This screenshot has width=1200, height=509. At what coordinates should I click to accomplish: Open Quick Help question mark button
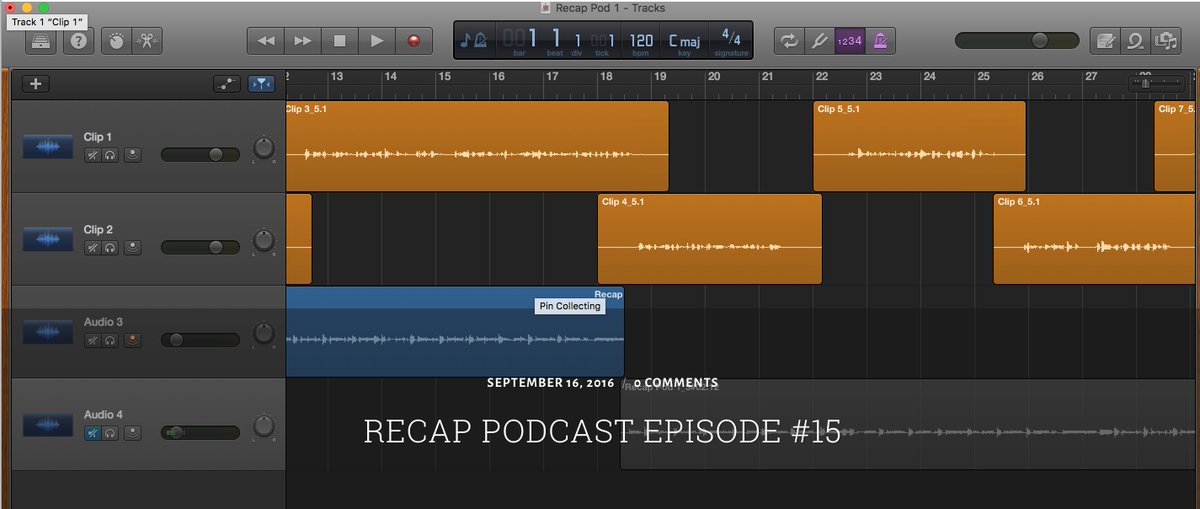(78, 41)
